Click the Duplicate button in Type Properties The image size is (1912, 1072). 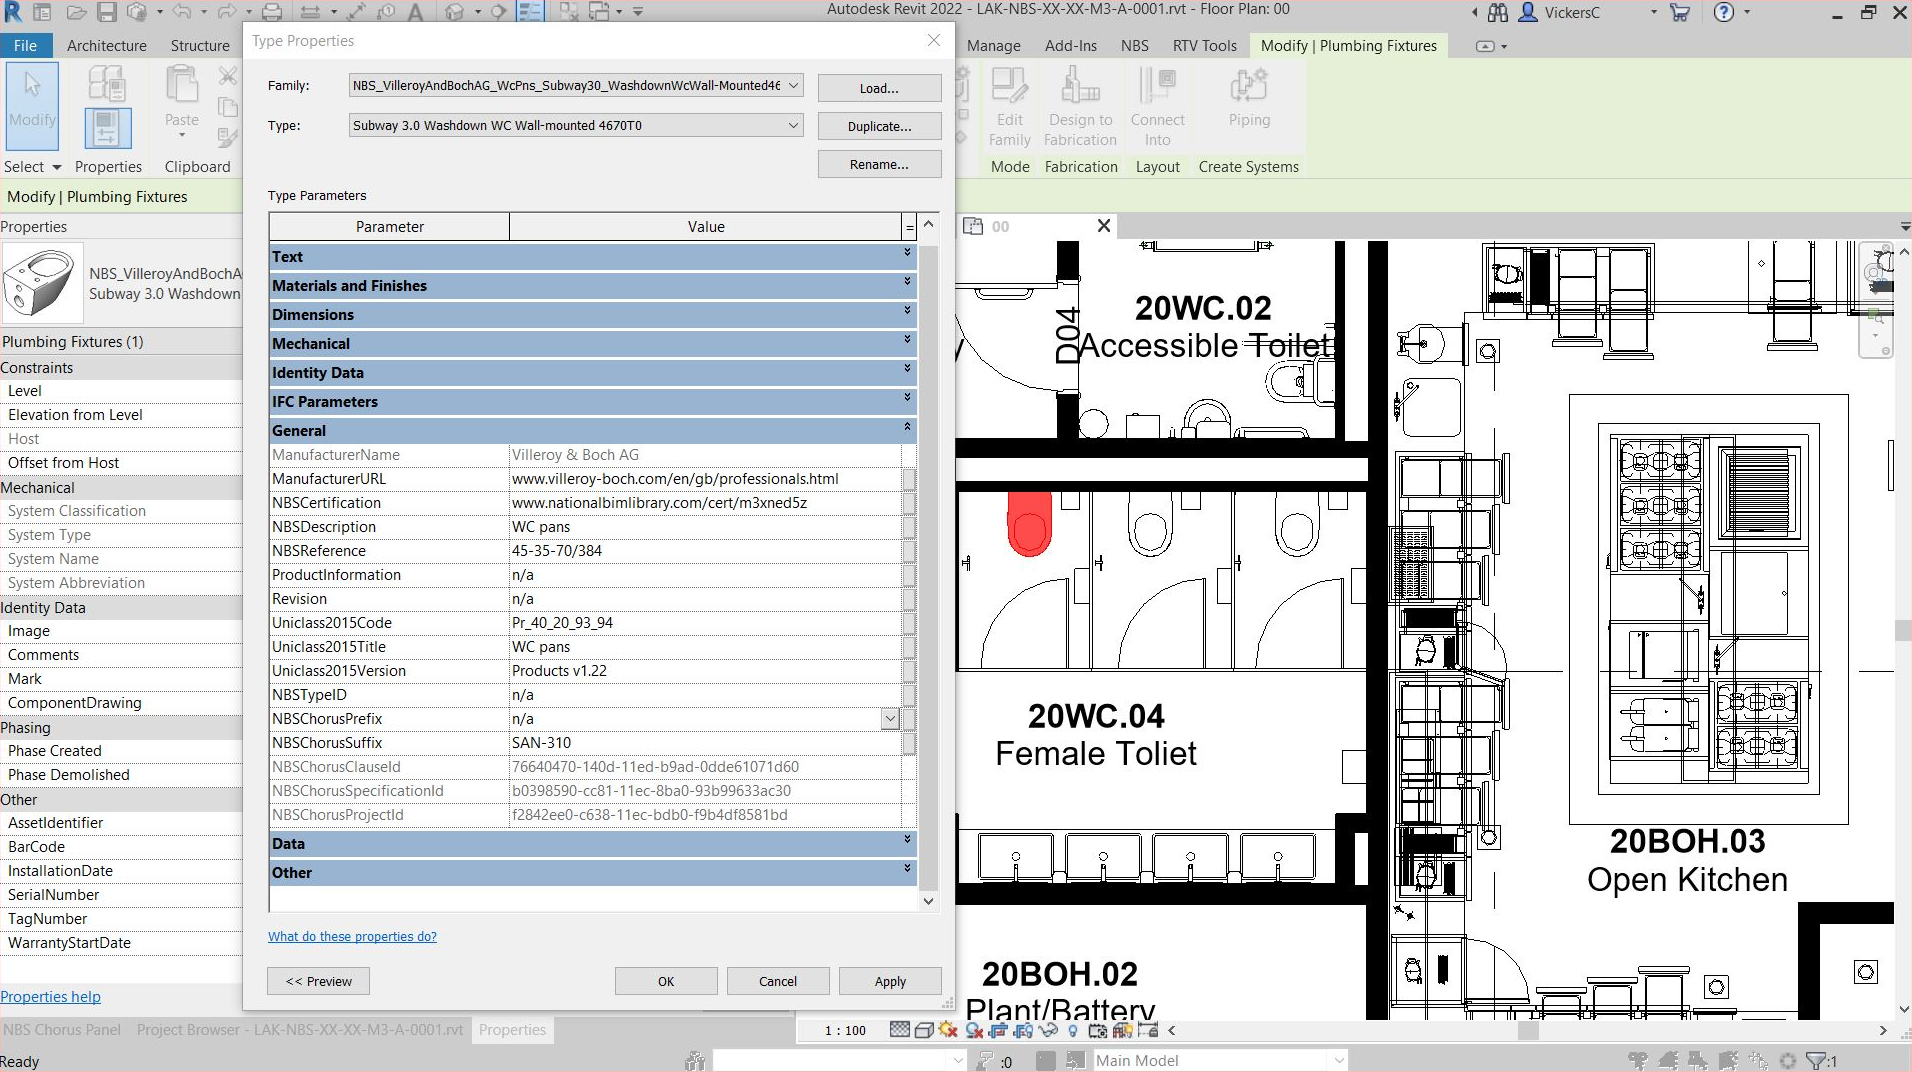coord(878,125)
